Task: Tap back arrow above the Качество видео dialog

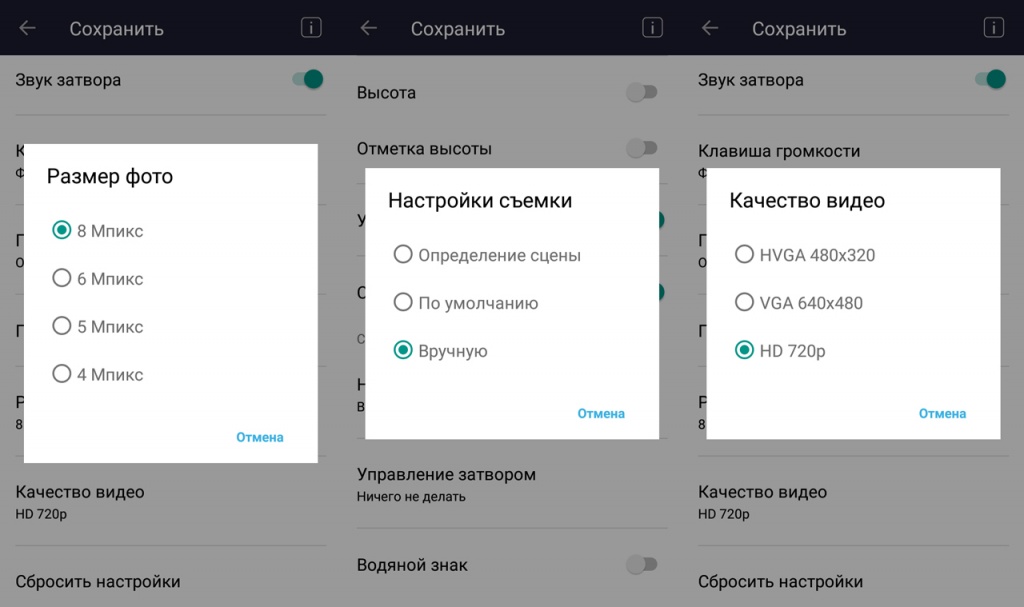Action: 710,28
